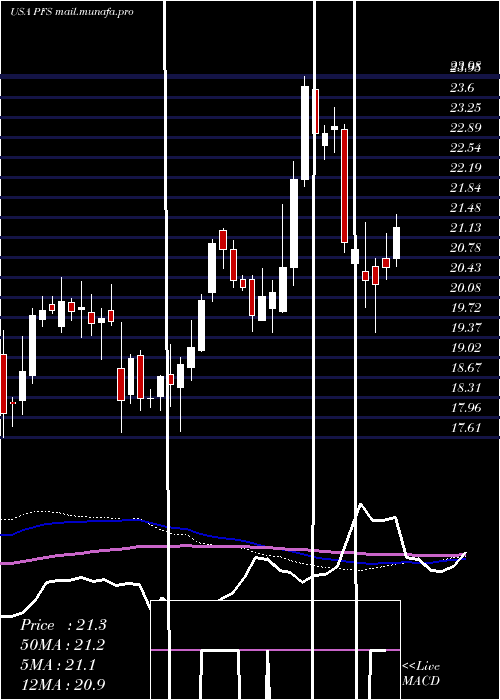
Task: Click the '12MA : 20.9' readout
Action: [63, 685]
